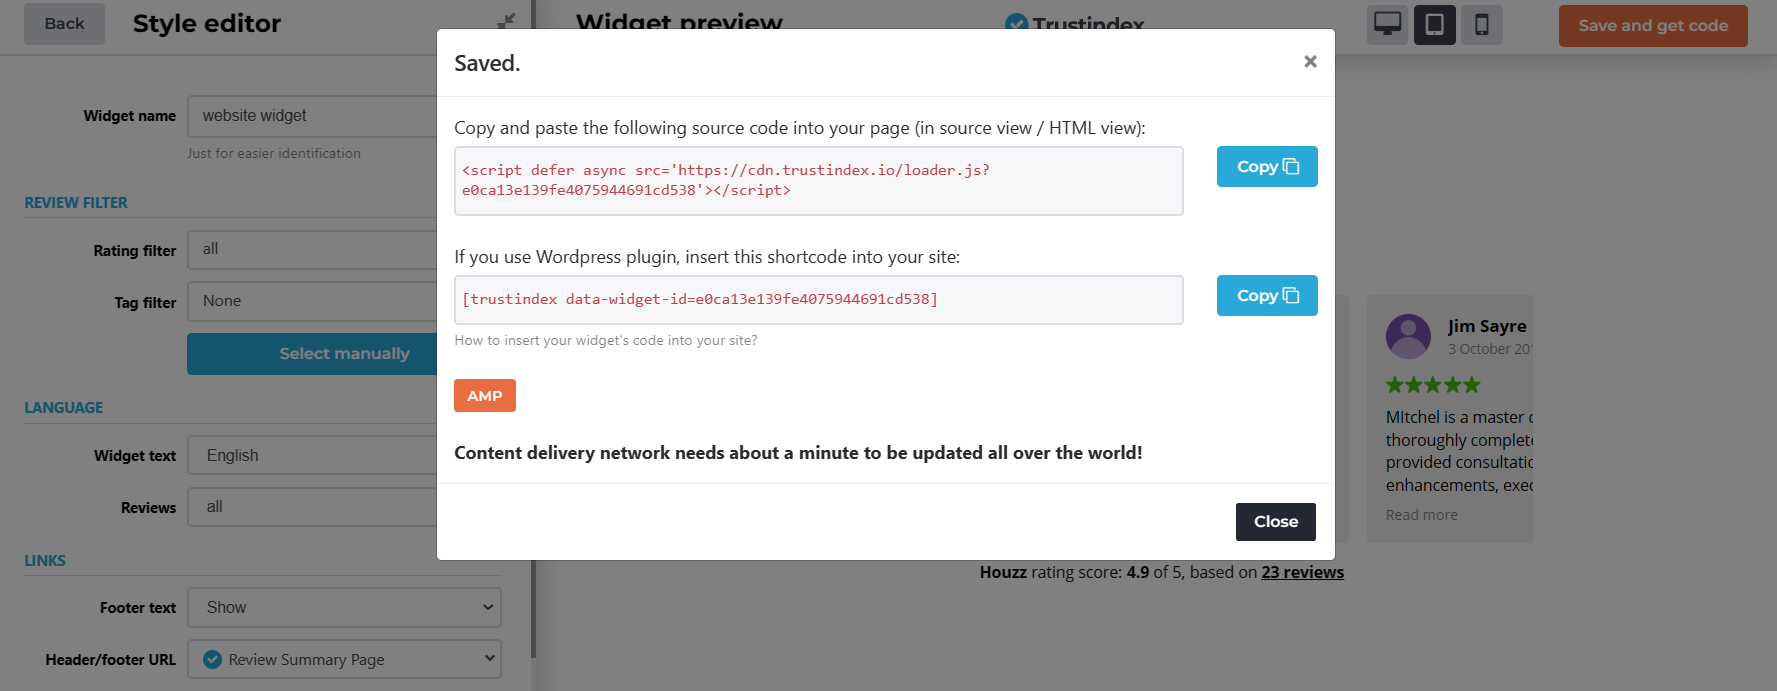This screenshot has height=691, width=1777.
Task: Open the Widget text language dropdown
Action: pos(313,456)
